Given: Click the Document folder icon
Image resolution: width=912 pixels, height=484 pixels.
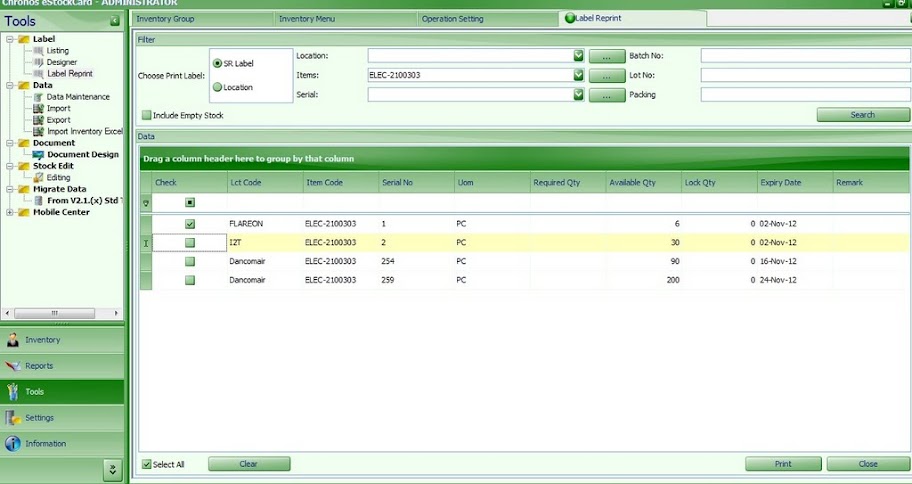Looking at the screenshot, I should click(24, 143).
